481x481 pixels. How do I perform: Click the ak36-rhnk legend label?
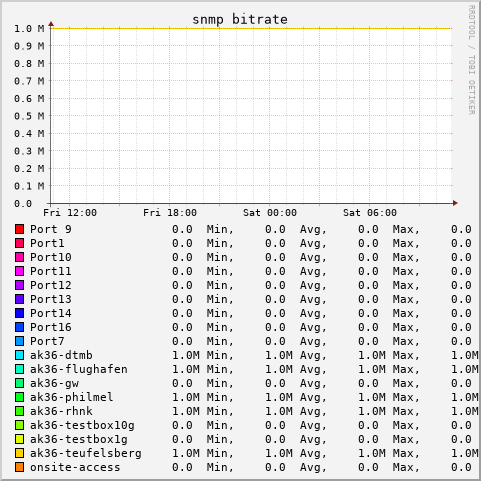click(61, 411)
